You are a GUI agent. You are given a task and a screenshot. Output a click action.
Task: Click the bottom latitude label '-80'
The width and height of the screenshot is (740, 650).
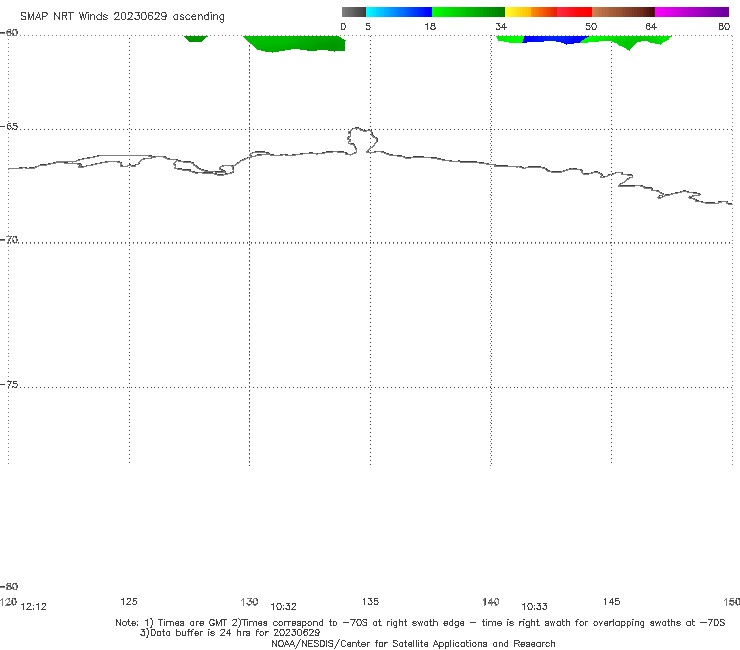click(9, 586)
